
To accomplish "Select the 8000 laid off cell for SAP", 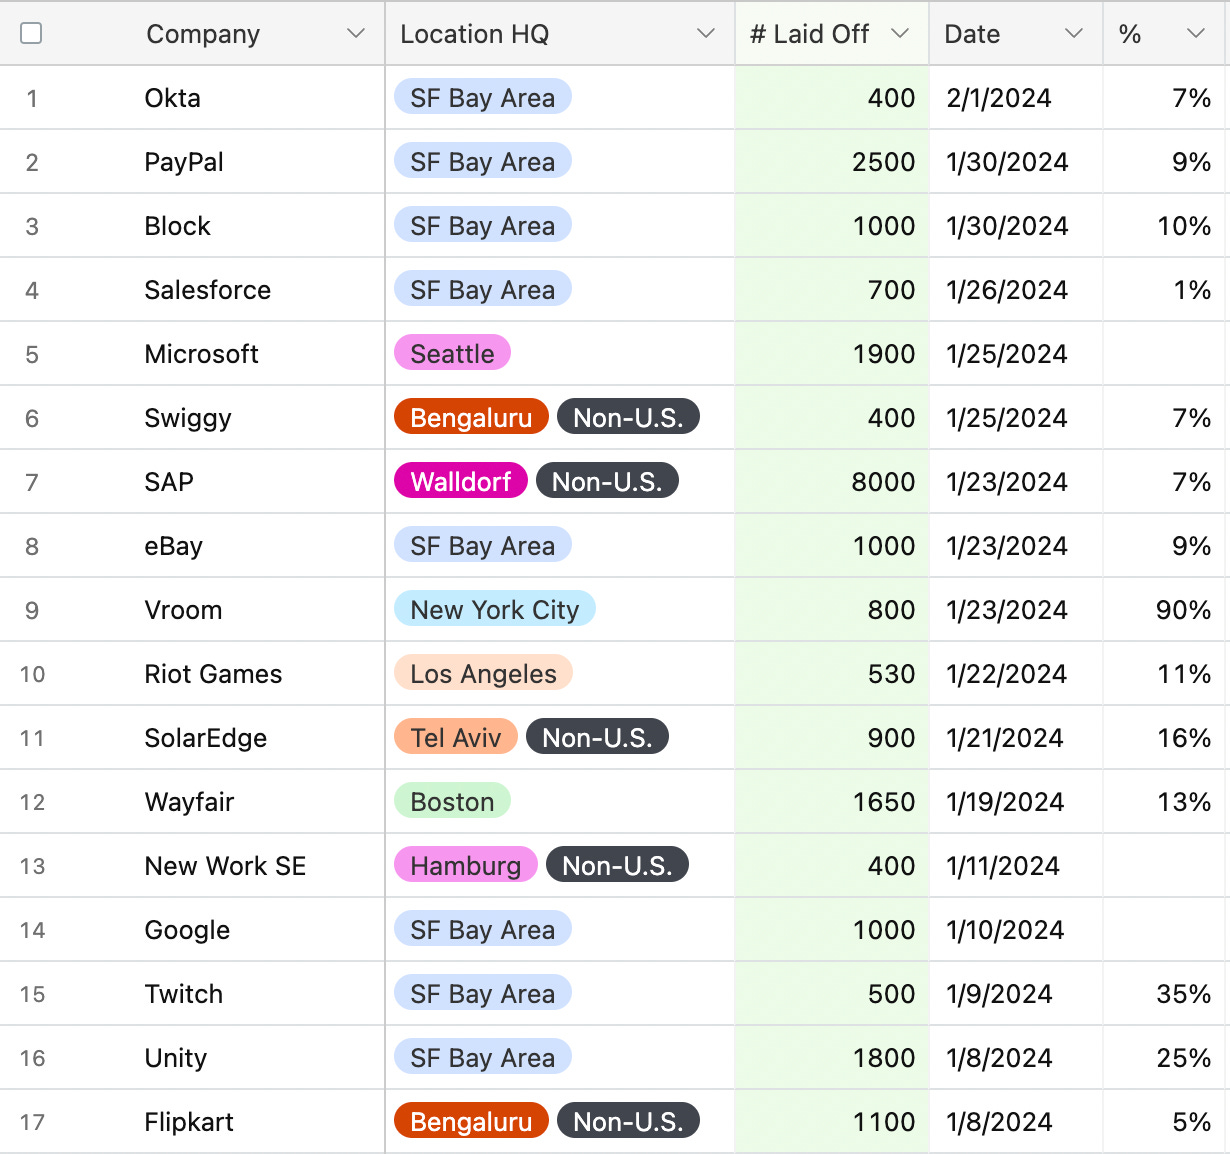I will coord(832,482).
